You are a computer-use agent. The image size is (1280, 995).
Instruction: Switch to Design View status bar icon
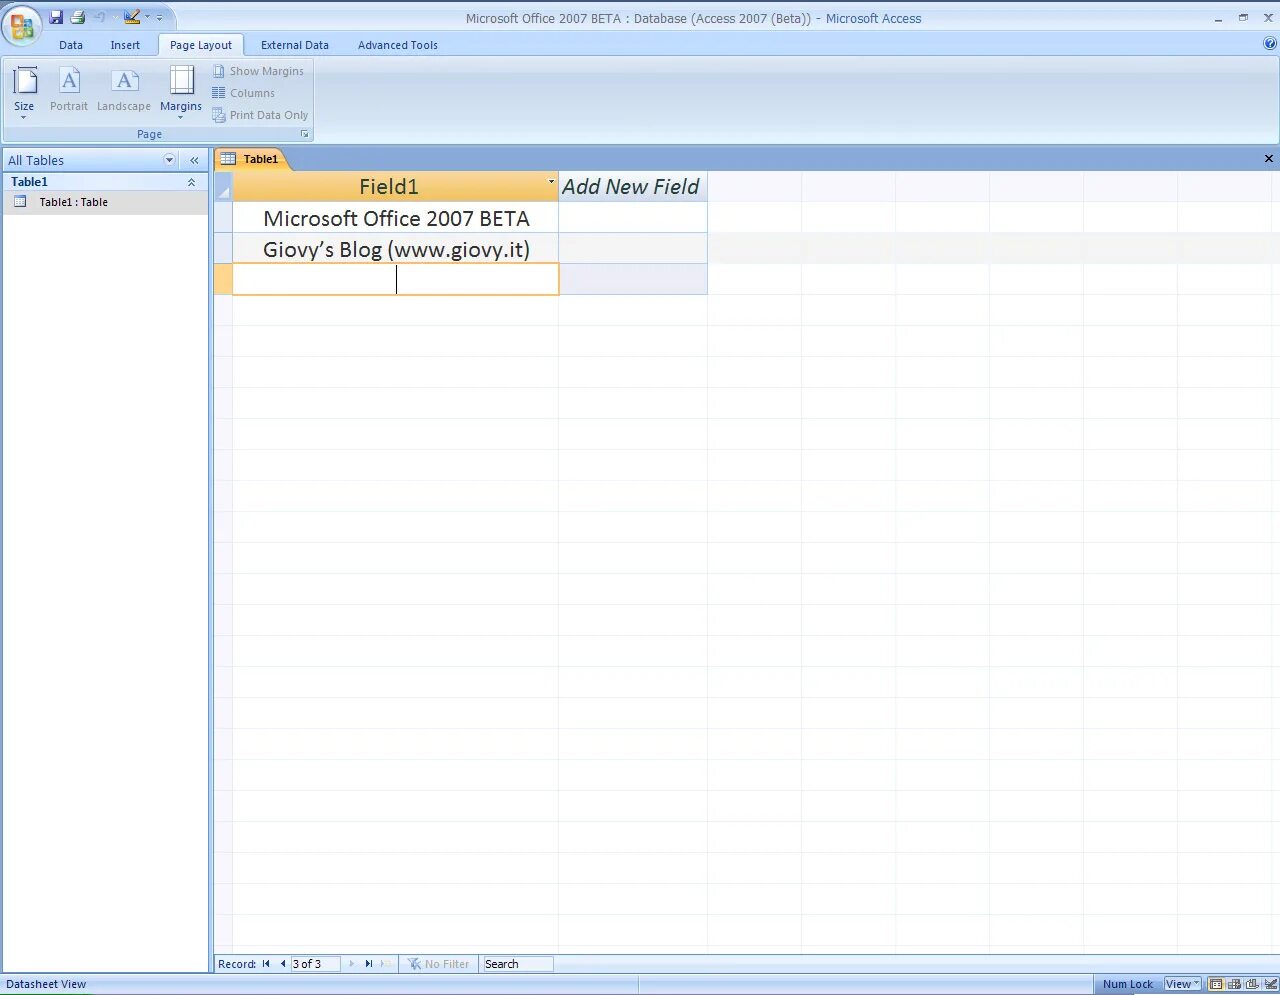1270,984
